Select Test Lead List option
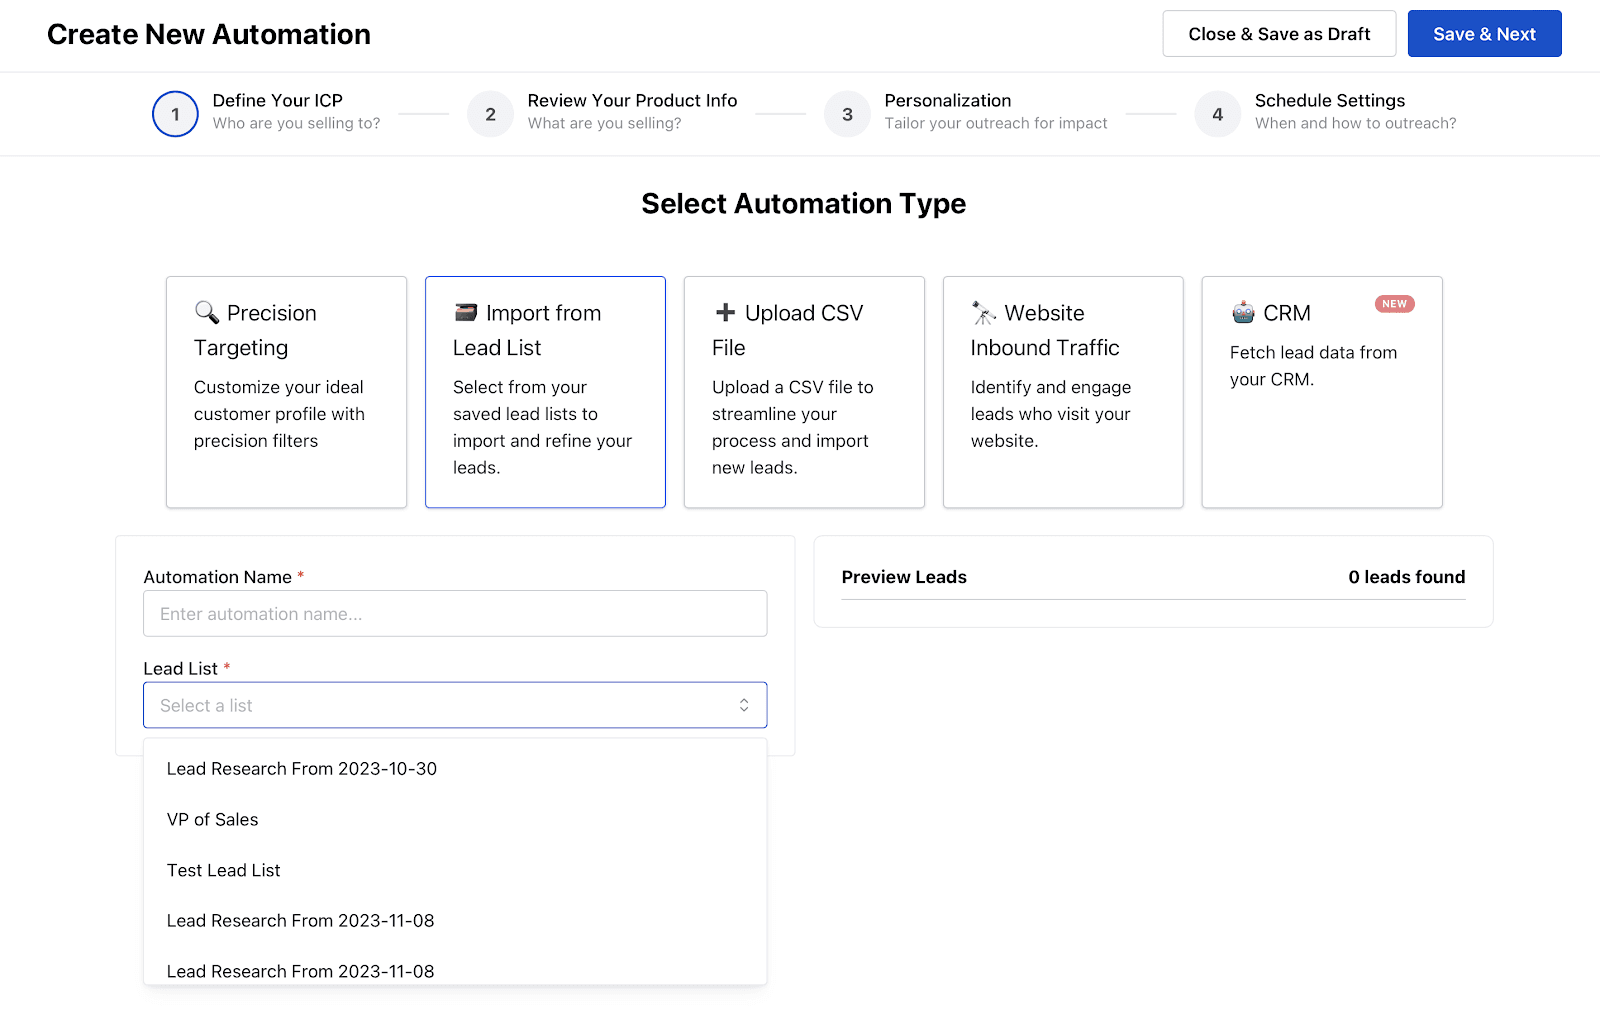1600x1010 pixels. (x=455, y=871)
